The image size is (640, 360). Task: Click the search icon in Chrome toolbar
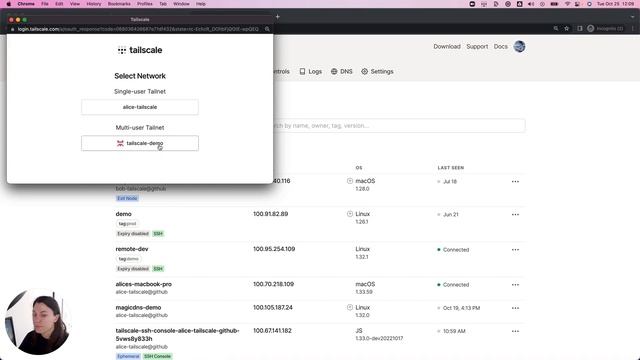pos(556,29)
